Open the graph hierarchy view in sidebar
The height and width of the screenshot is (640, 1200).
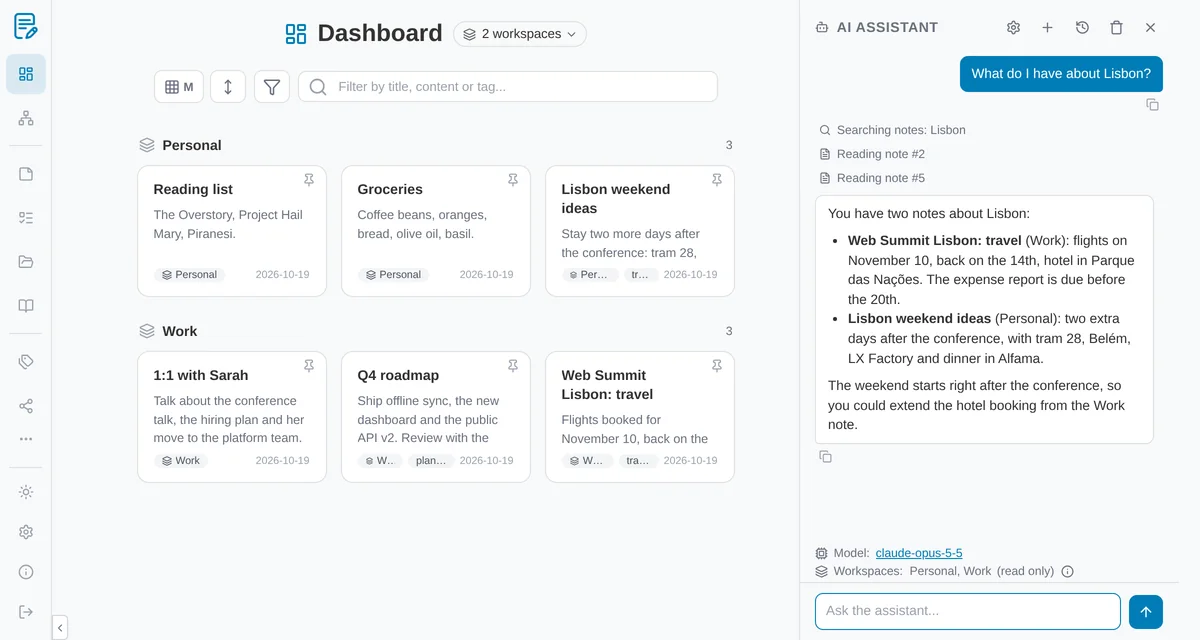26,118
